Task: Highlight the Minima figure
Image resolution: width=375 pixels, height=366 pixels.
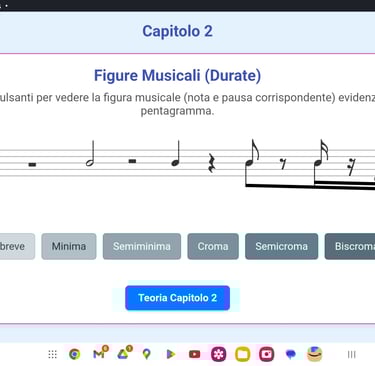Action: [69, 246]
